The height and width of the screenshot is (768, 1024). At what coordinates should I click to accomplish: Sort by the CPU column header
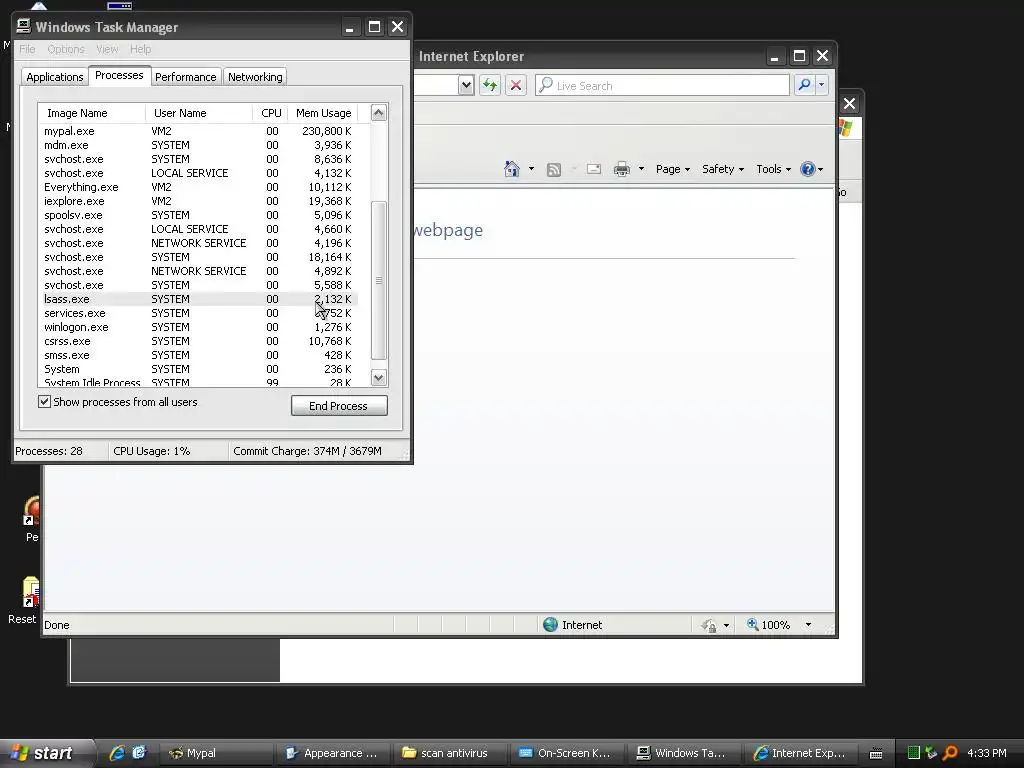pyautogui.click(x=271, y=113)
